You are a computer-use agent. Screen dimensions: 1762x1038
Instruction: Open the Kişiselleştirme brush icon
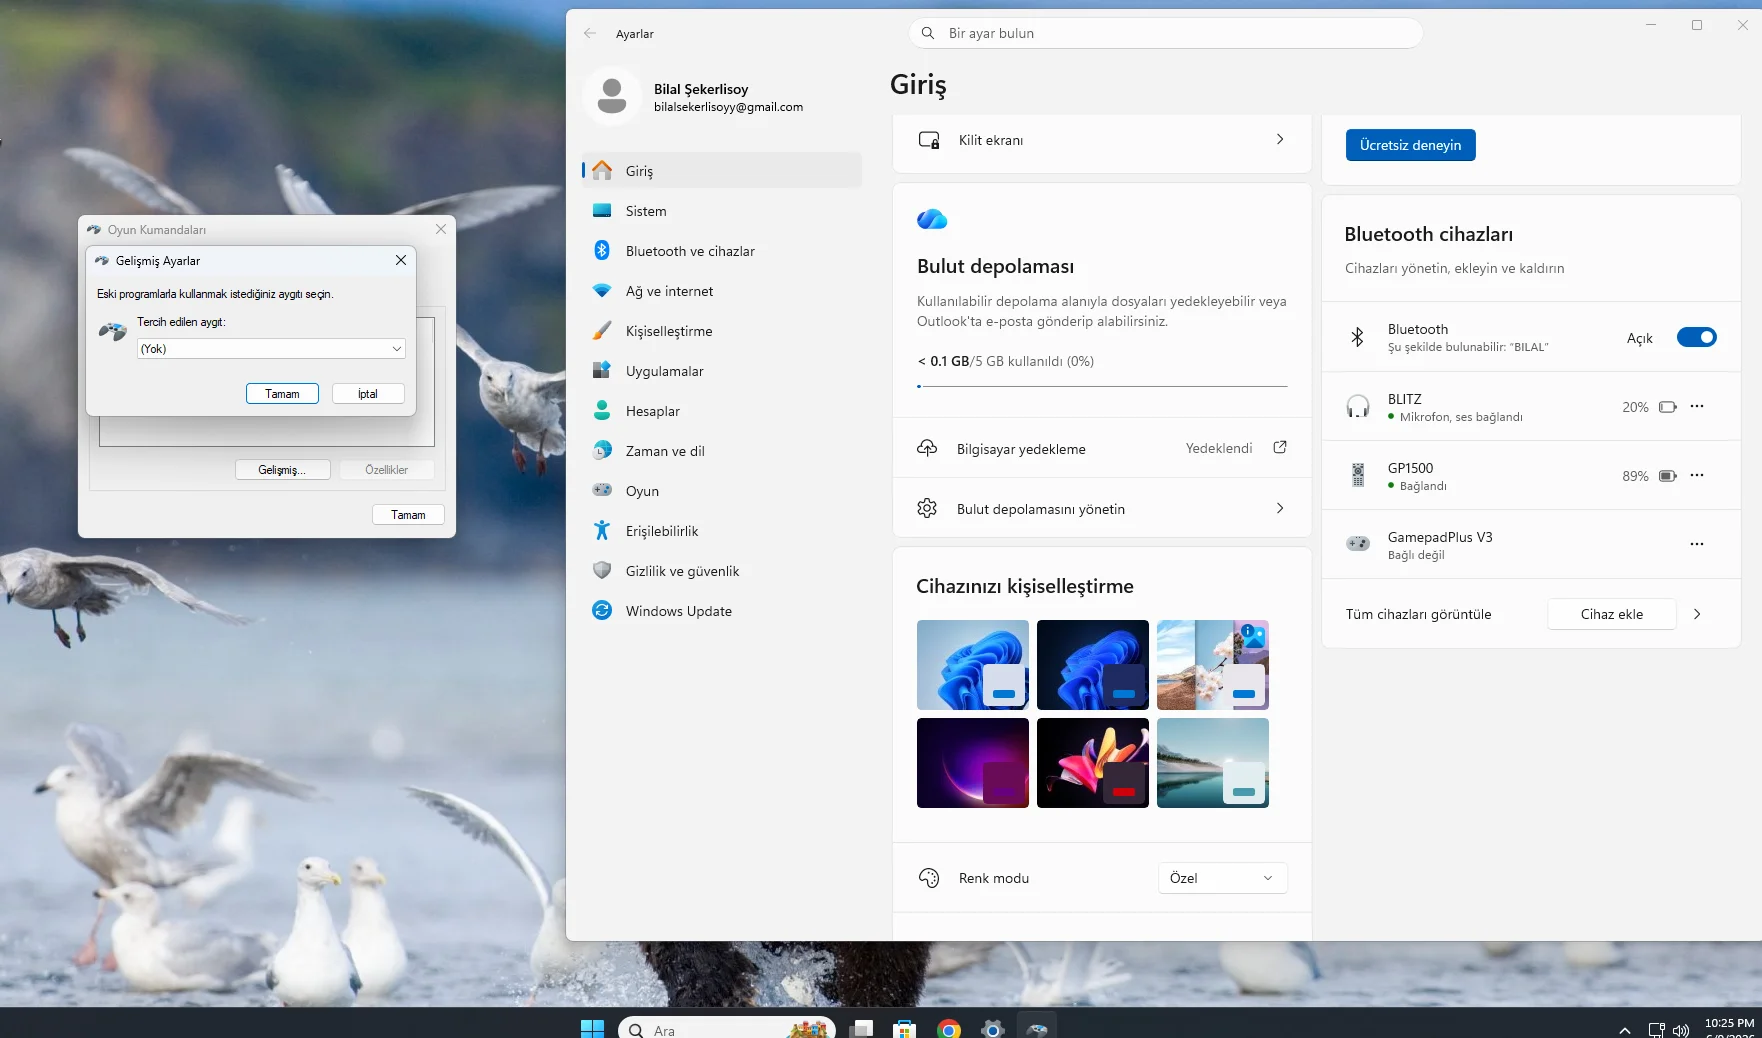coord(602,331)
